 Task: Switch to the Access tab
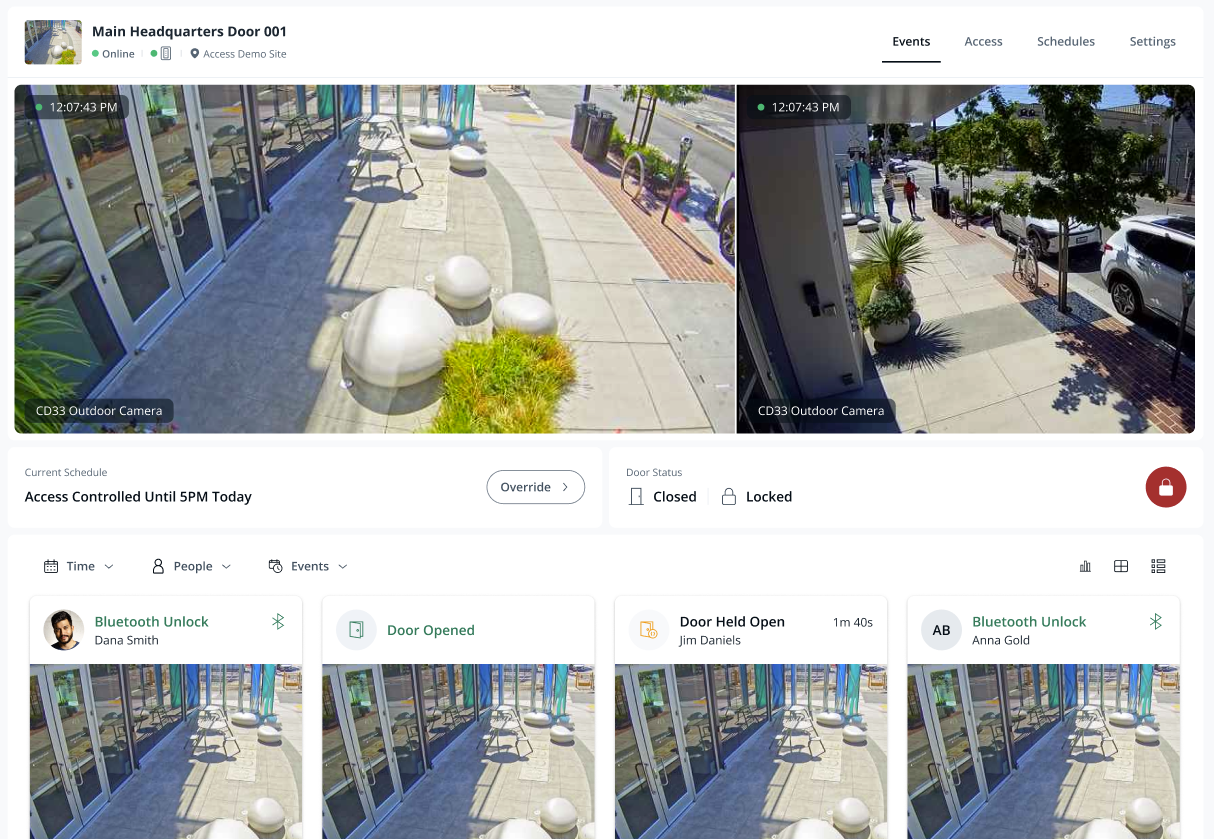coord(983,42)
